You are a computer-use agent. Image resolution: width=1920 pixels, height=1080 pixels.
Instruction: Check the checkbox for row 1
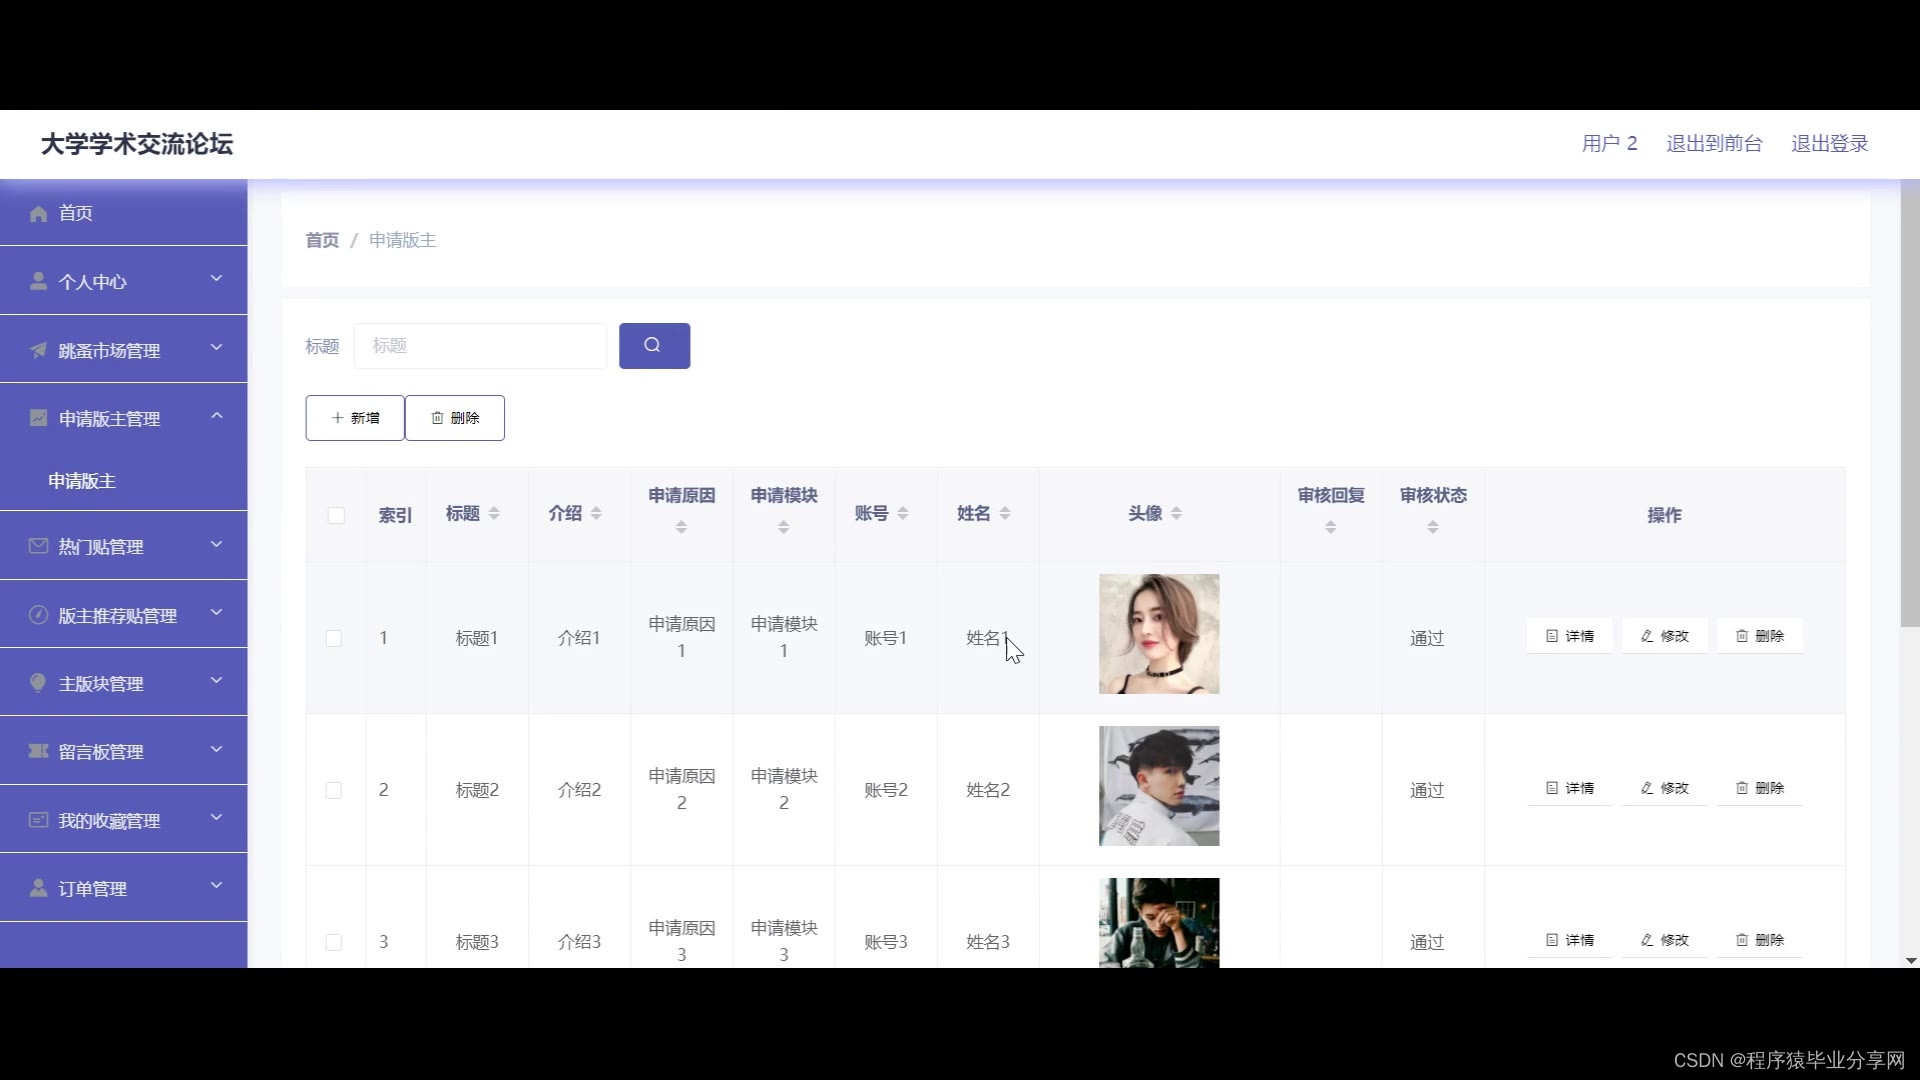pos(334,639)
